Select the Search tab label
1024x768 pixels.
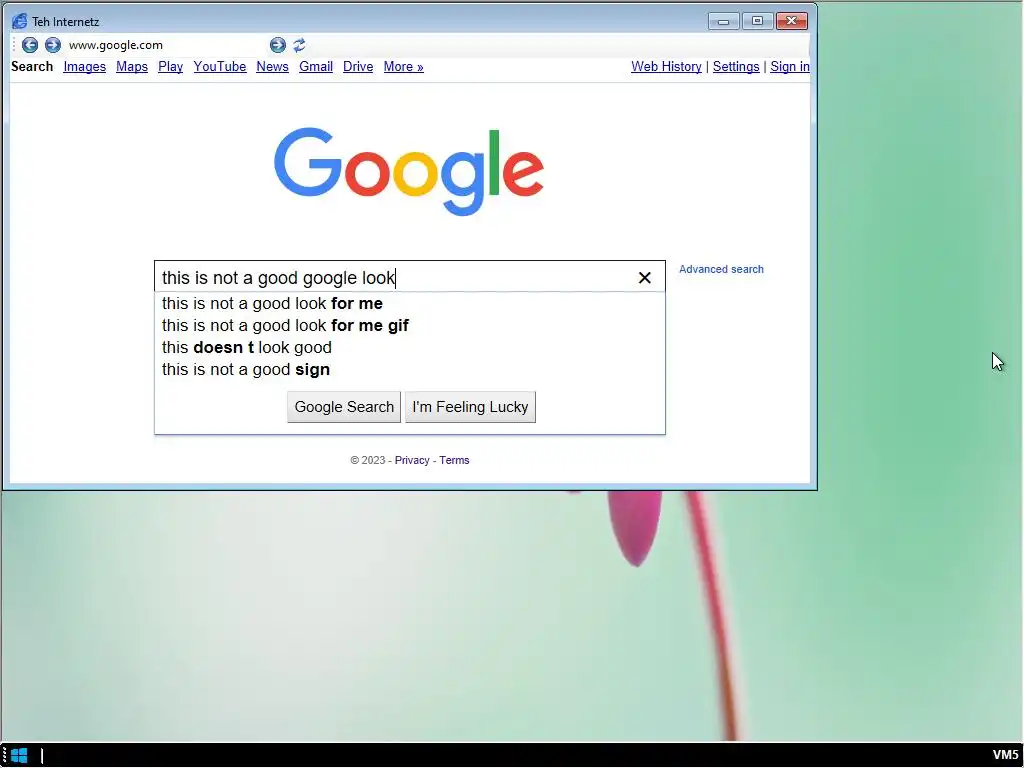(x=32, y=67)
